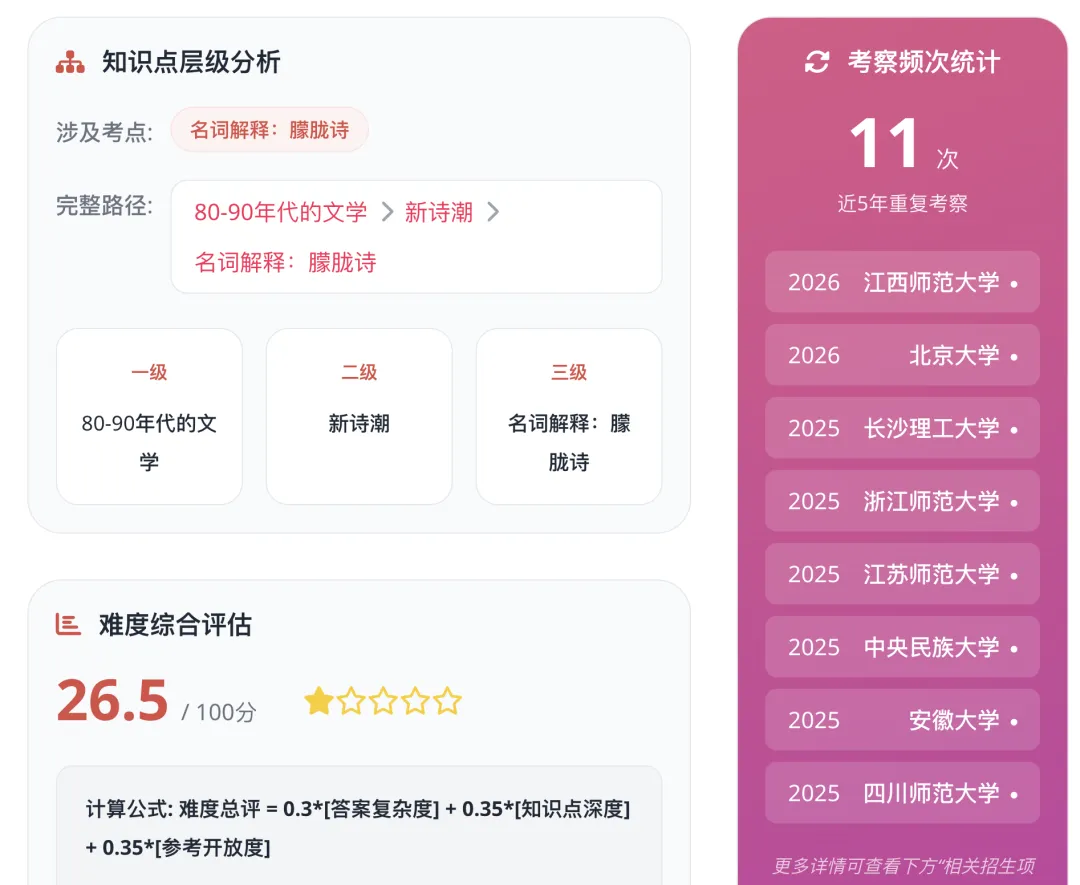The image size is (1080, 885).
Task: Click the third star in the difficulty rating
Action: coord(383,701)
